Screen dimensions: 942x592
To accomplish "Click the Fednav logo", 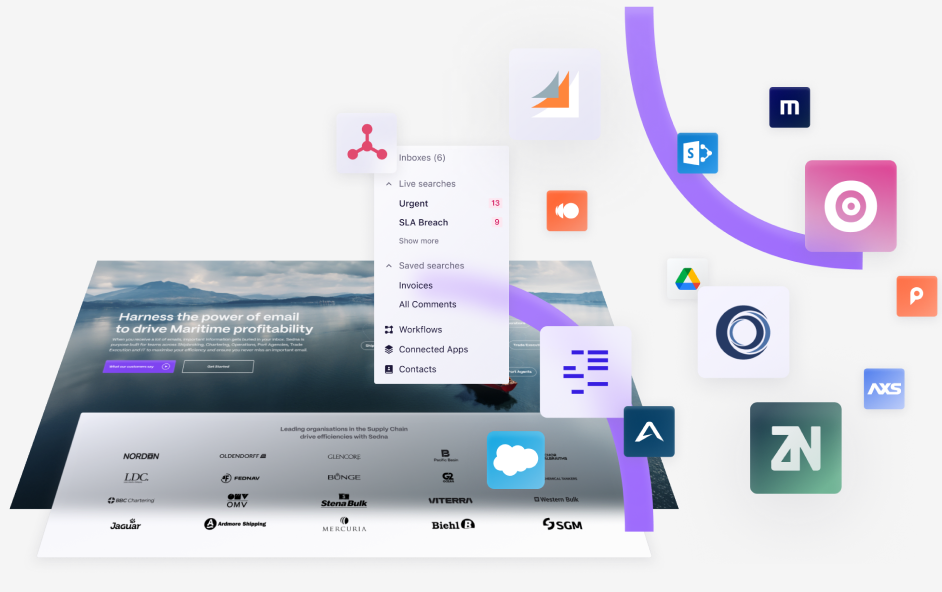I will pos(240,478).
